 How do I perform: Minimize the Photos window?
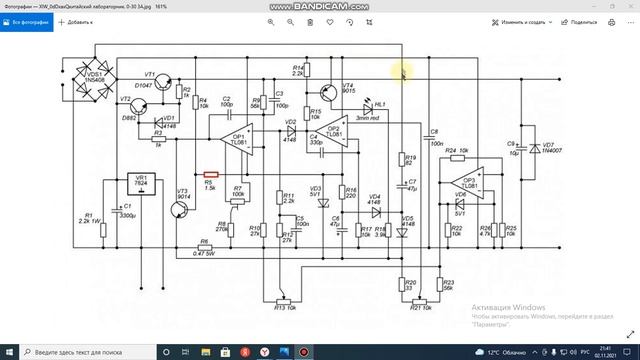pos(594,6)
